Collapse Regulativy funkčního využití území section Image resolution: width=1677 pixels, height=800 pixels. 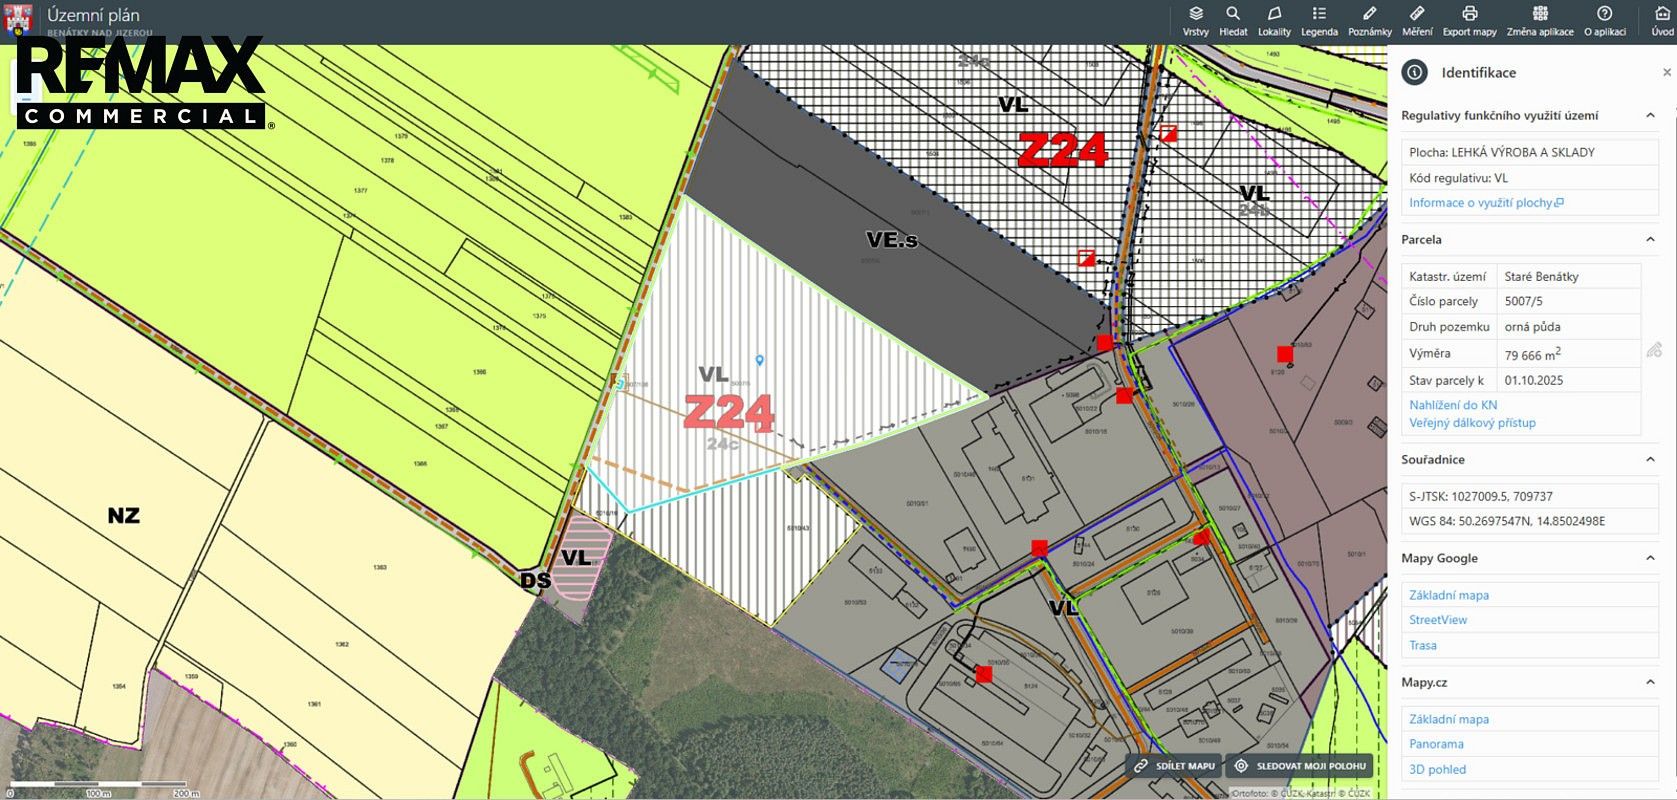(1650, 115)
